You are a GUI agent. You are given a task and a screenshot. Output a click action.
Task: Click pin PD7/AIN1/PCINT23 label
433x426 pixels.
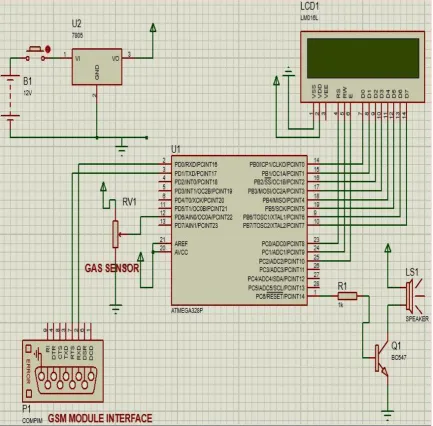(x=196, y=226)
